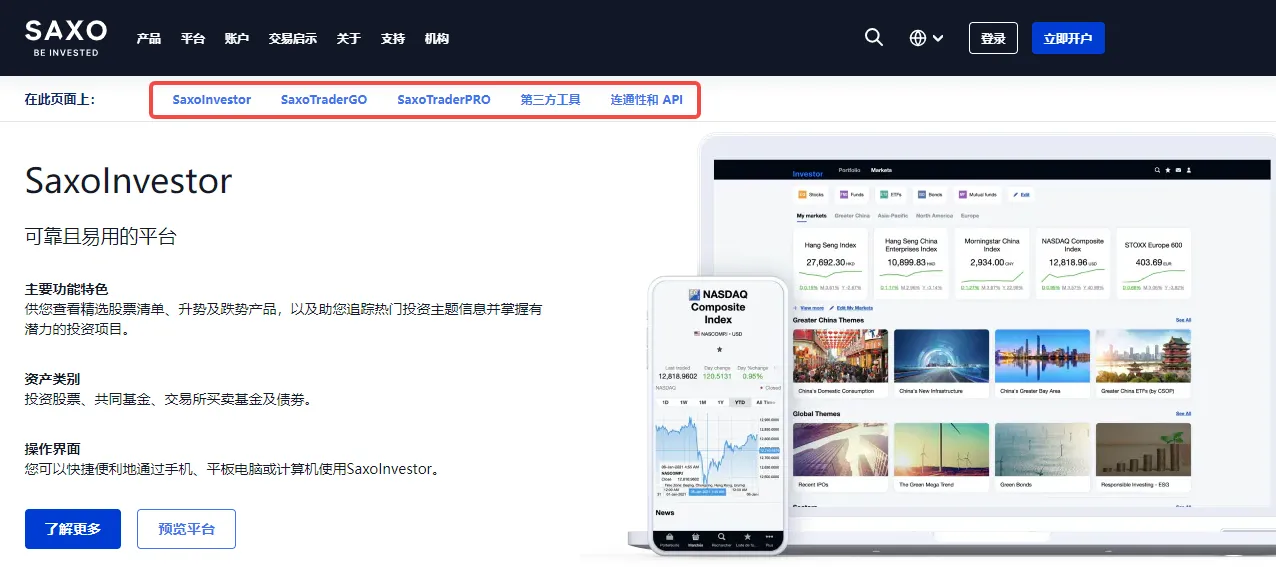This screenshot has width=1276, height=567.
Task: Jump to the 第三方工具 section link
Action: click(551, 100)
